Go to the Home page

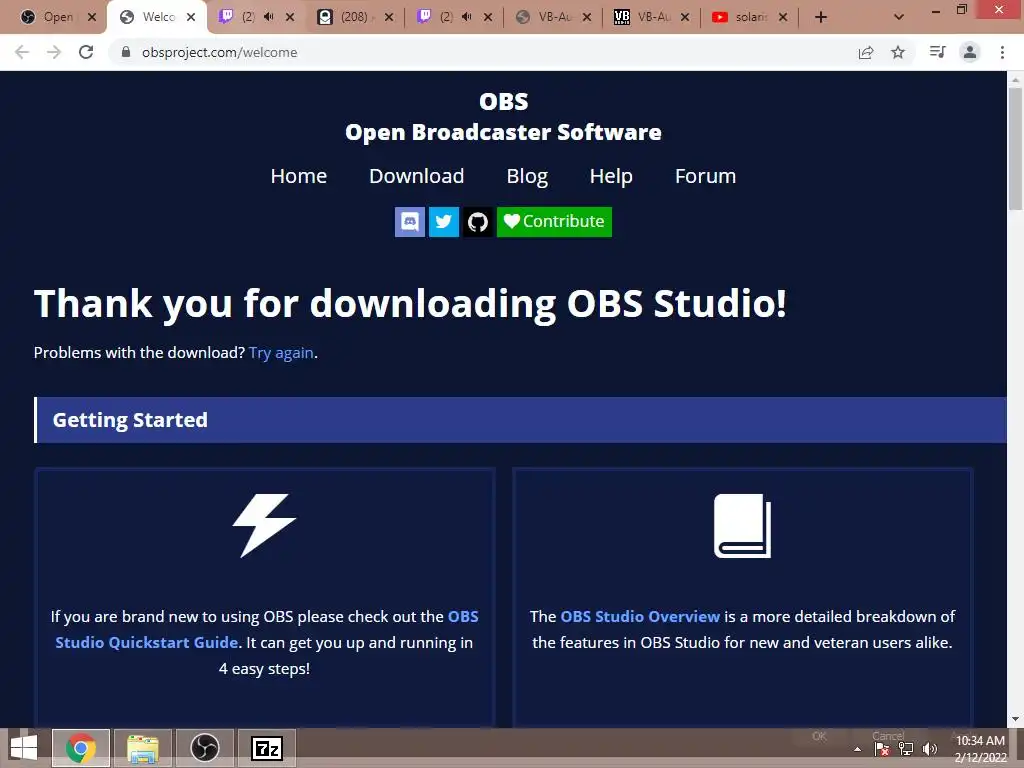(298, 176)
